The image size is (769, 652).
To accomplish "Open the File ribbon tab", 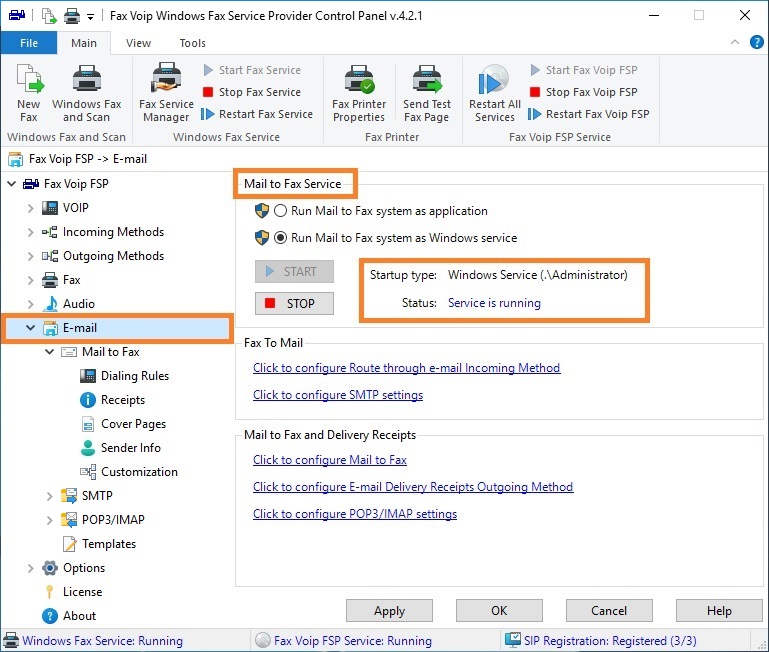I will (29, 43).
